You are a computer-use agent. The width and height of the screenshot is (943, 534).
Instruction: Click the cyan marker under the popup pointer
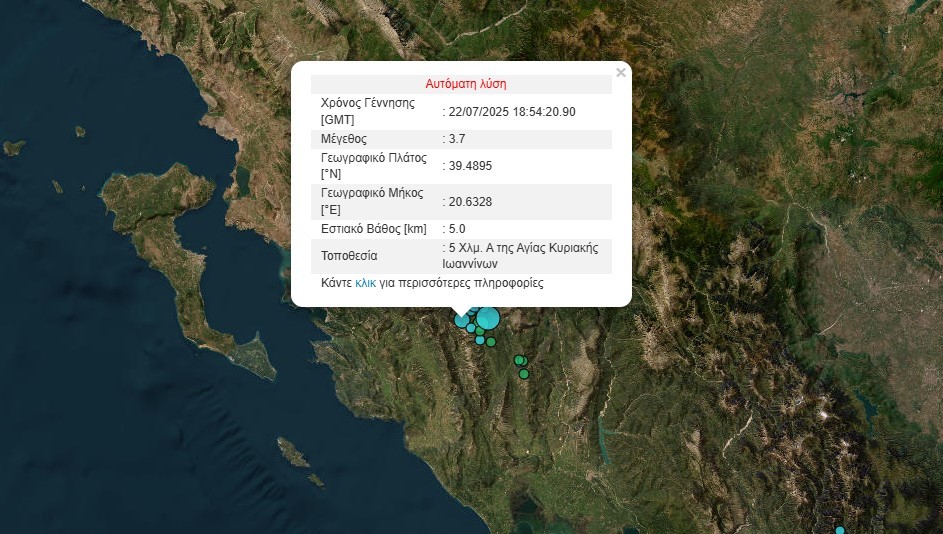[x=462, y=320]
